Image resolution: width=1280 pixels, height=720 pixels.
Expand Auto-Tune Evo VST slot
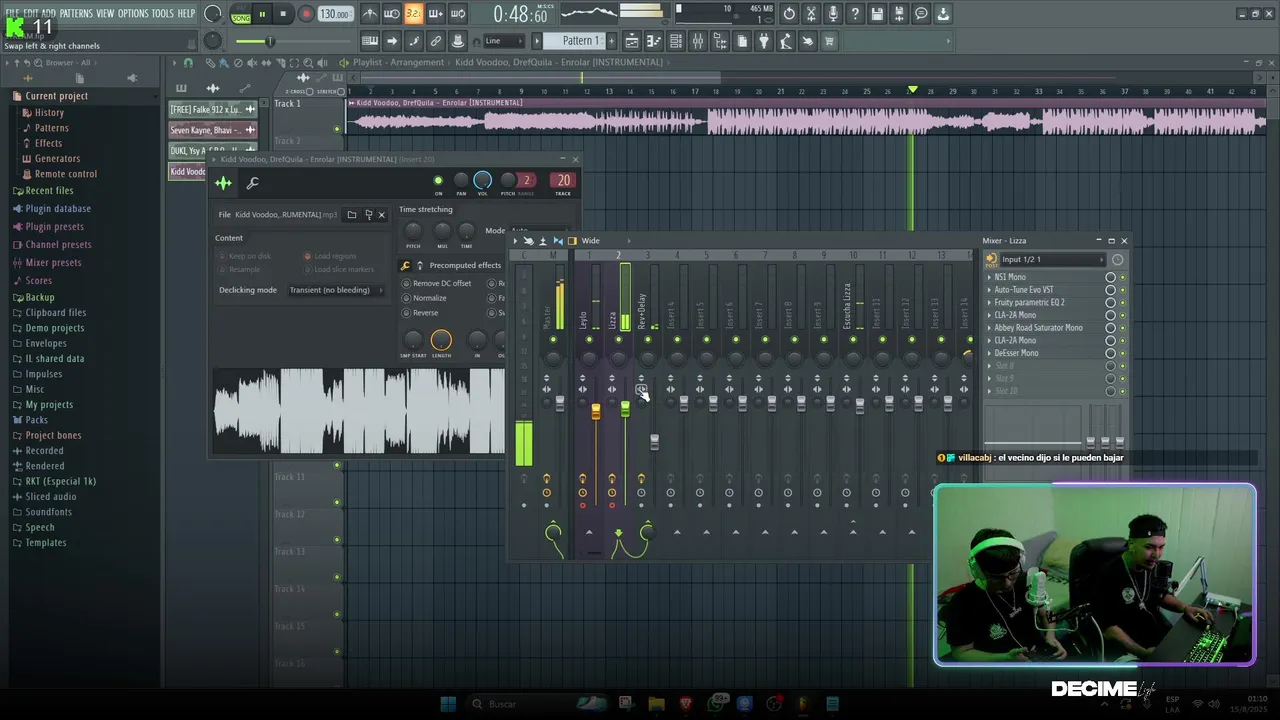(x=990, y=290)
